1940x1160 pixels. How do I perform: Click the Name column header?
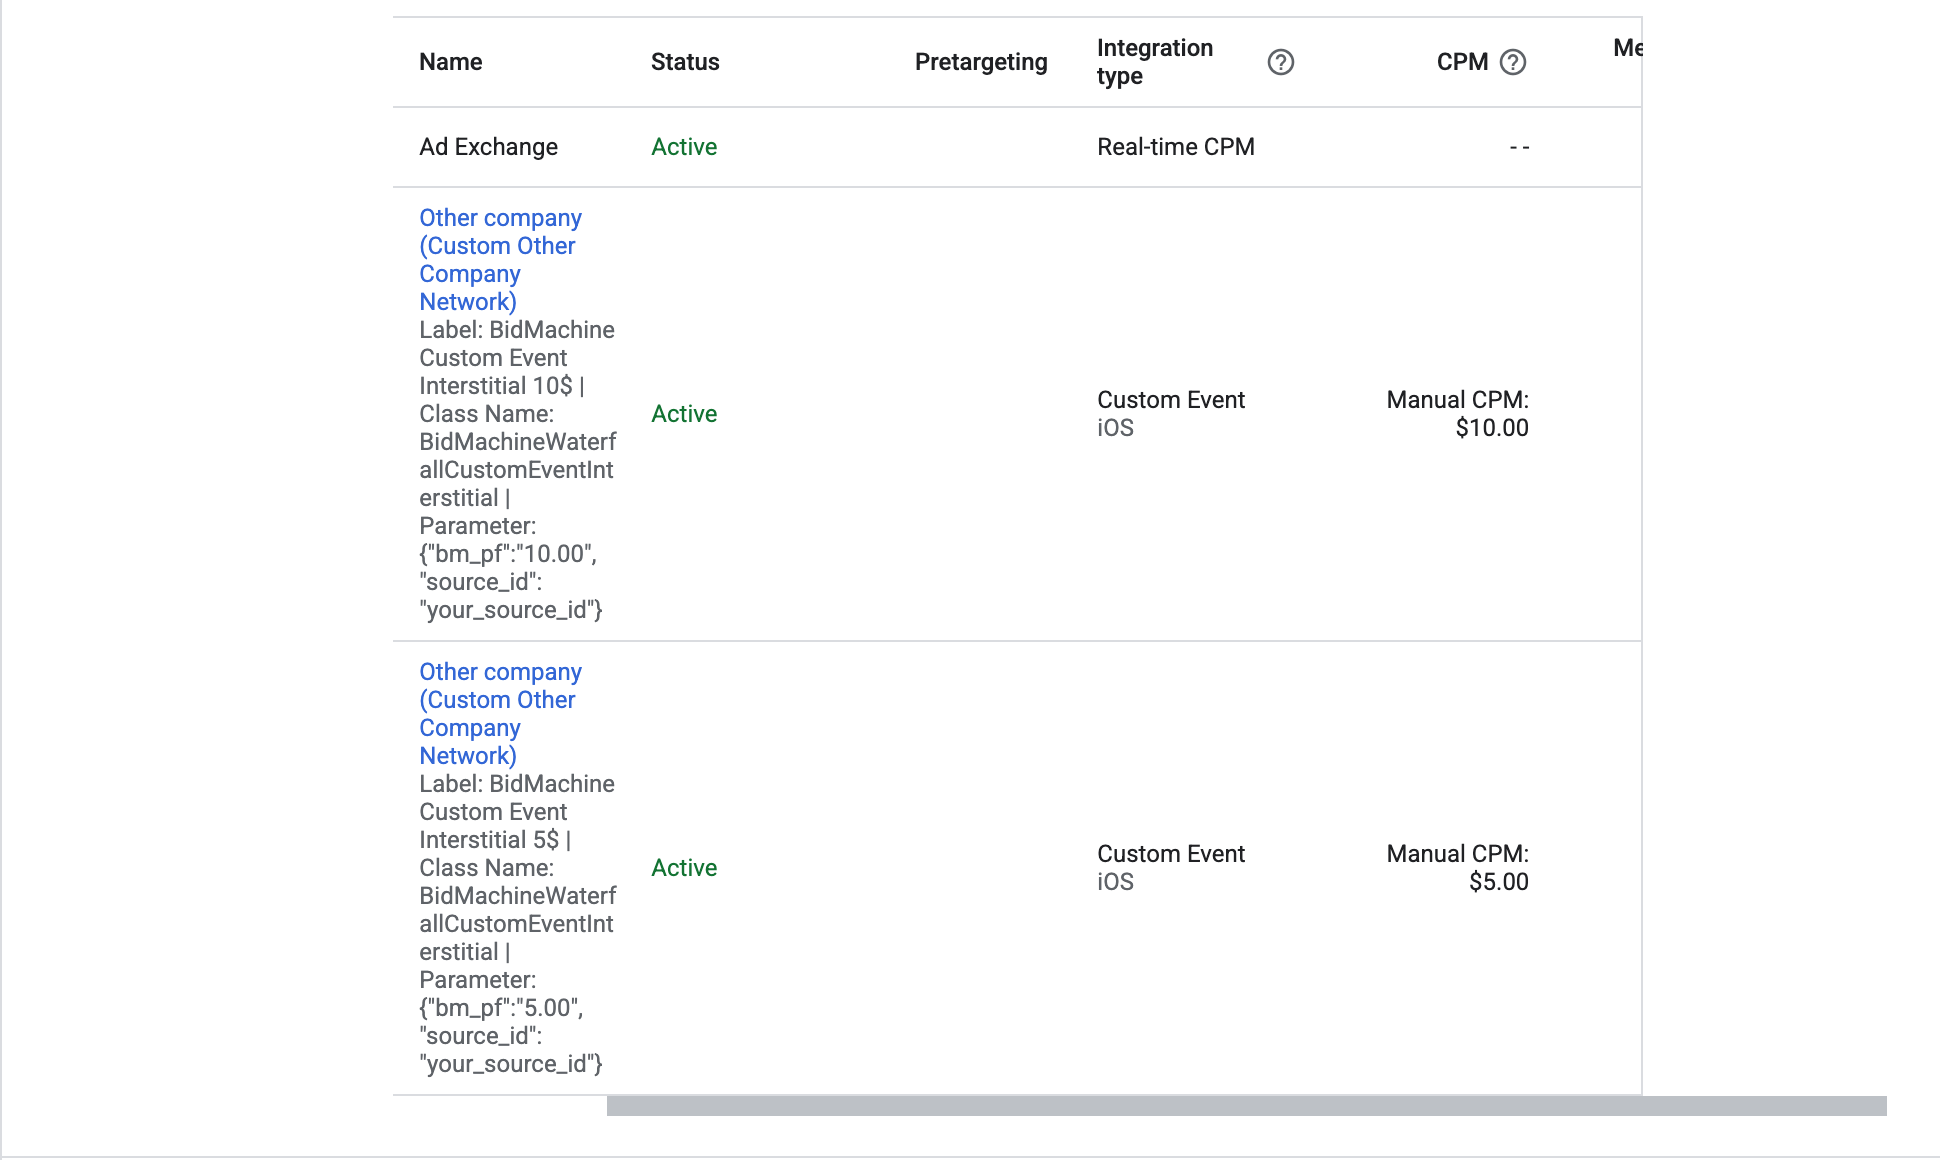pos(450,62)
